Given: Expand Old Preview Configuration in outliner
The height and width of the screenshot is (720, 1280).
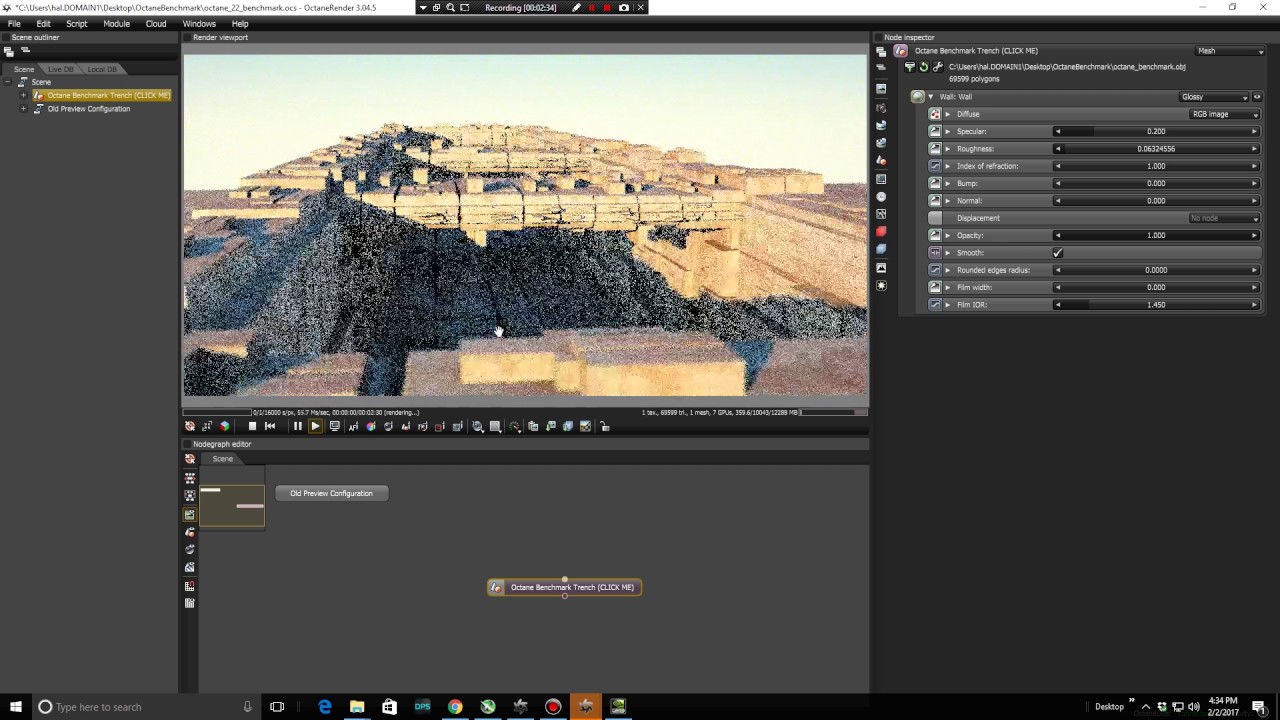Looking at the screenshot, I should click(23, 109).
